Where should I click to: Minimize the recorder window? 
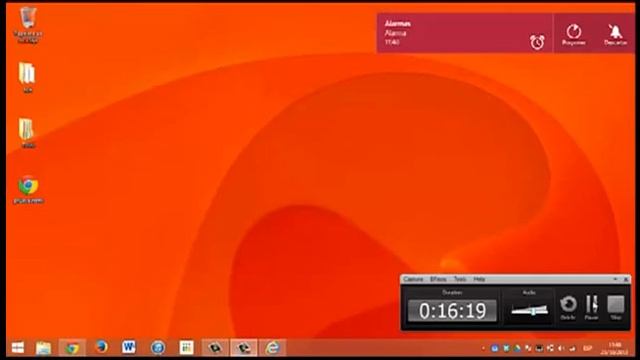615,279
